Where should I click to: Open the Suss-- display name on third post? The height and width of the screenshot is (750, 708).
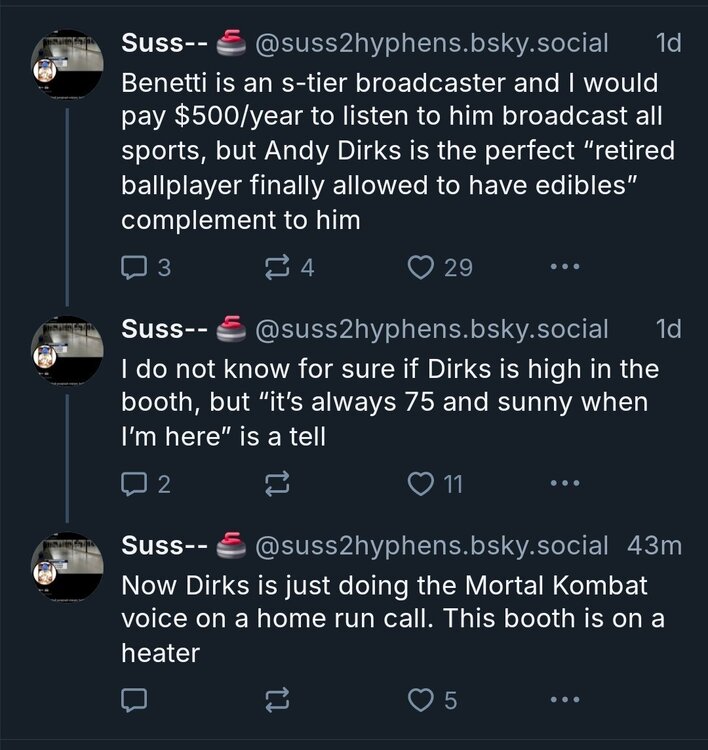[163, 545]
